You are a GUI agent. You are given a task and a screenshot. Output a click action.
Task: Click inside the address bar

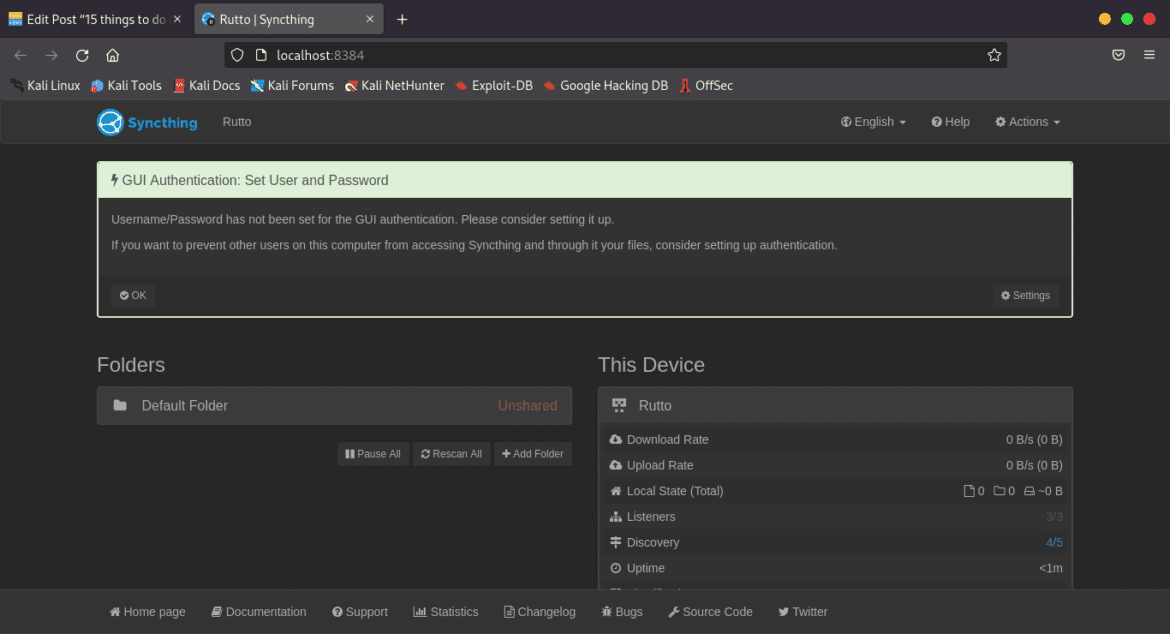coord(500,55)
